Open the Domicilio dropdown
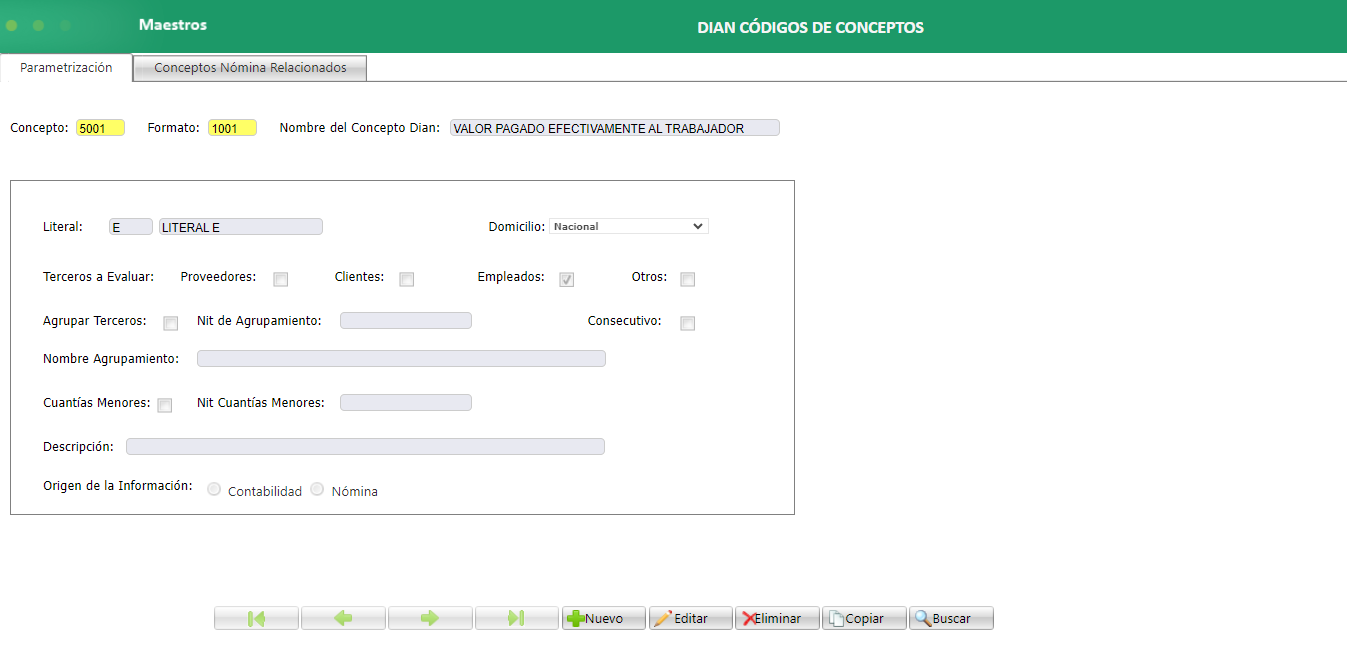Screen dimensions: 1347x661 point(629,226)
